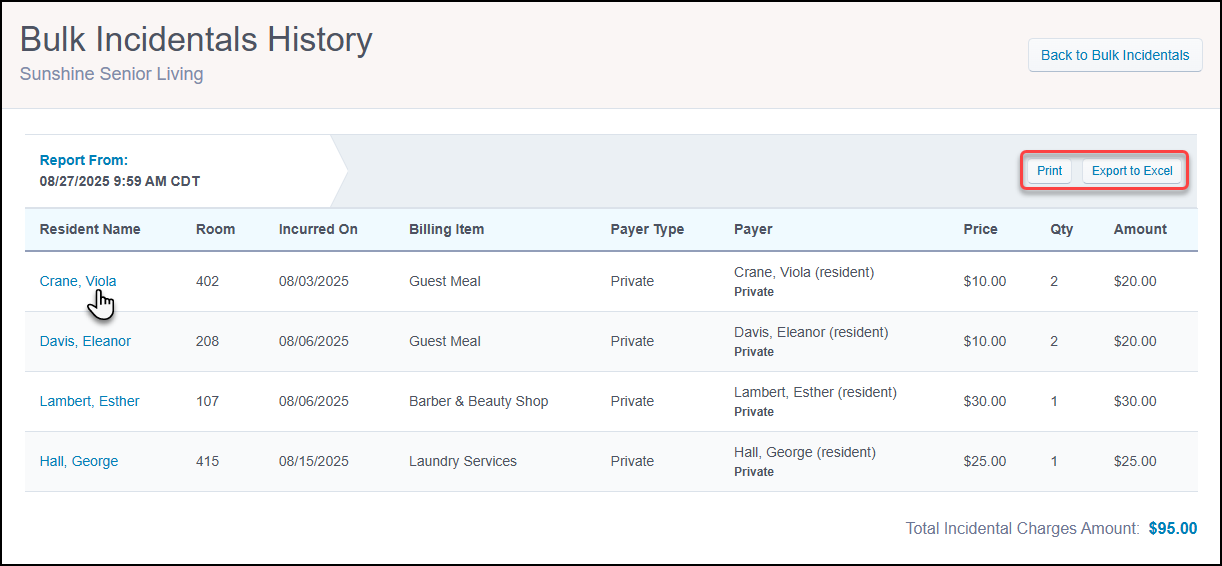Click the Bulk Incidentals History page title
1222x566 pixels.
coord(196,40)
